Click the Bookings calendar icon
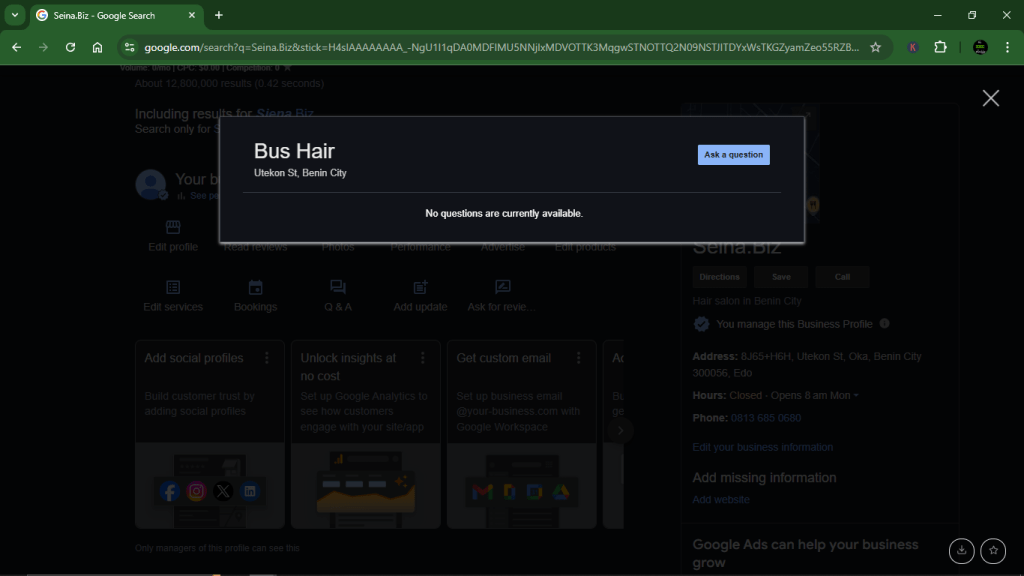The image size is (1024, 576). coord(255,287)
